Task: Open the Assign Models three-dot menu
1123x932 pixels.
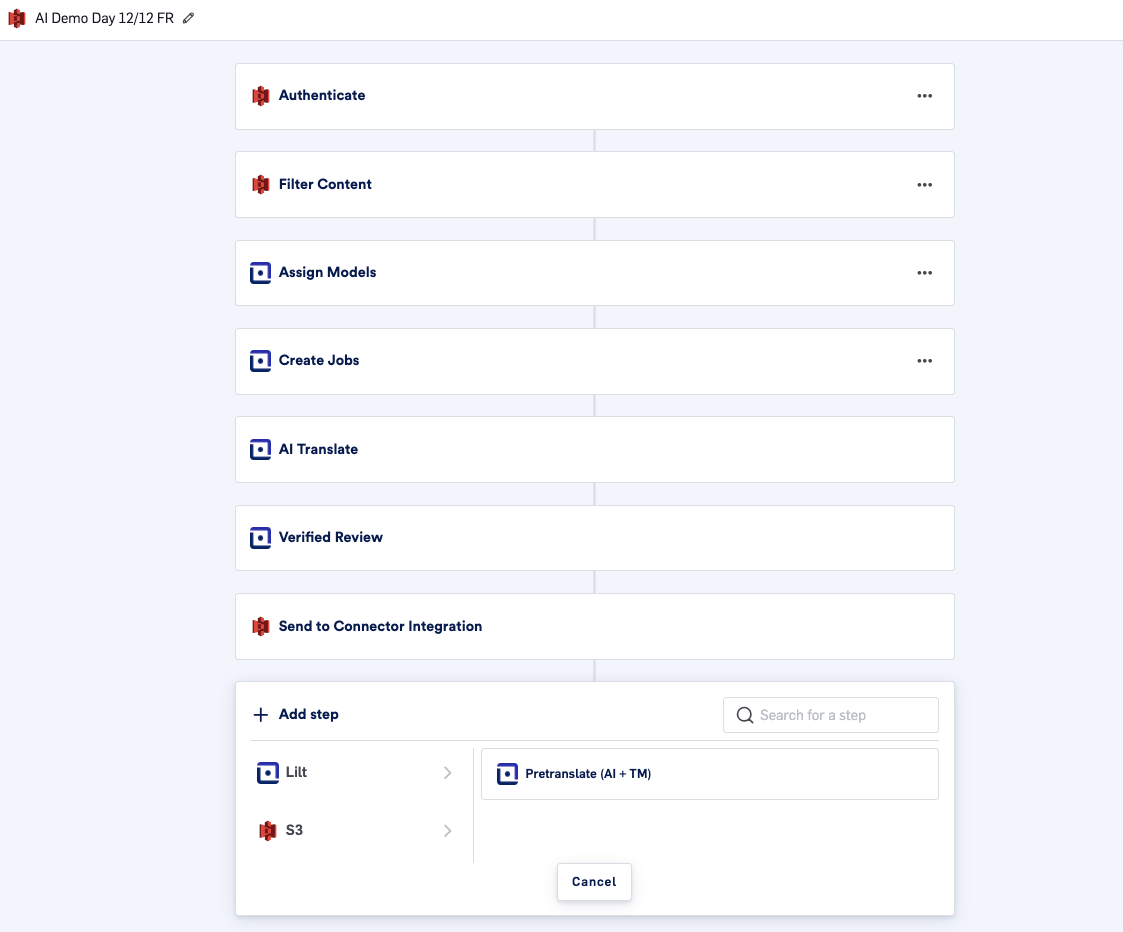Action: coord(925,273)
